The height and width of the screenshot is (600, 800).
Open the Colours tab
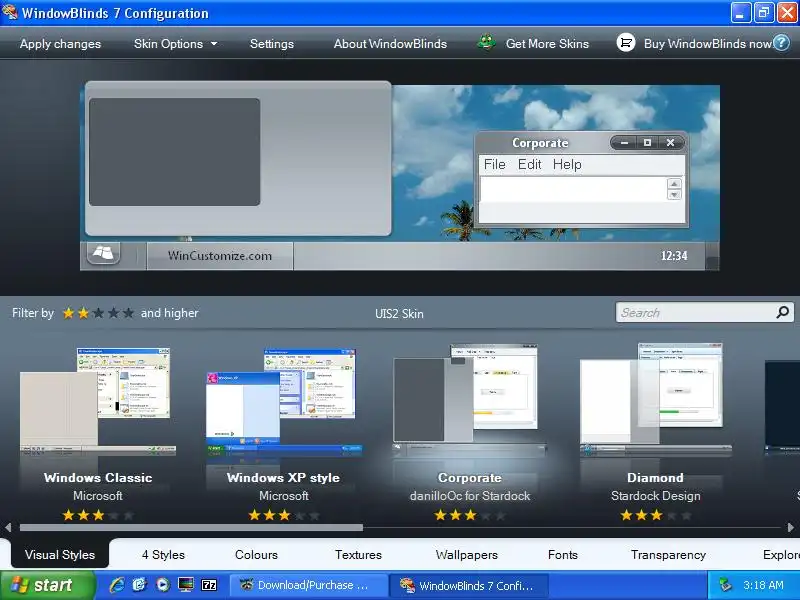click(x=256, y=554)
